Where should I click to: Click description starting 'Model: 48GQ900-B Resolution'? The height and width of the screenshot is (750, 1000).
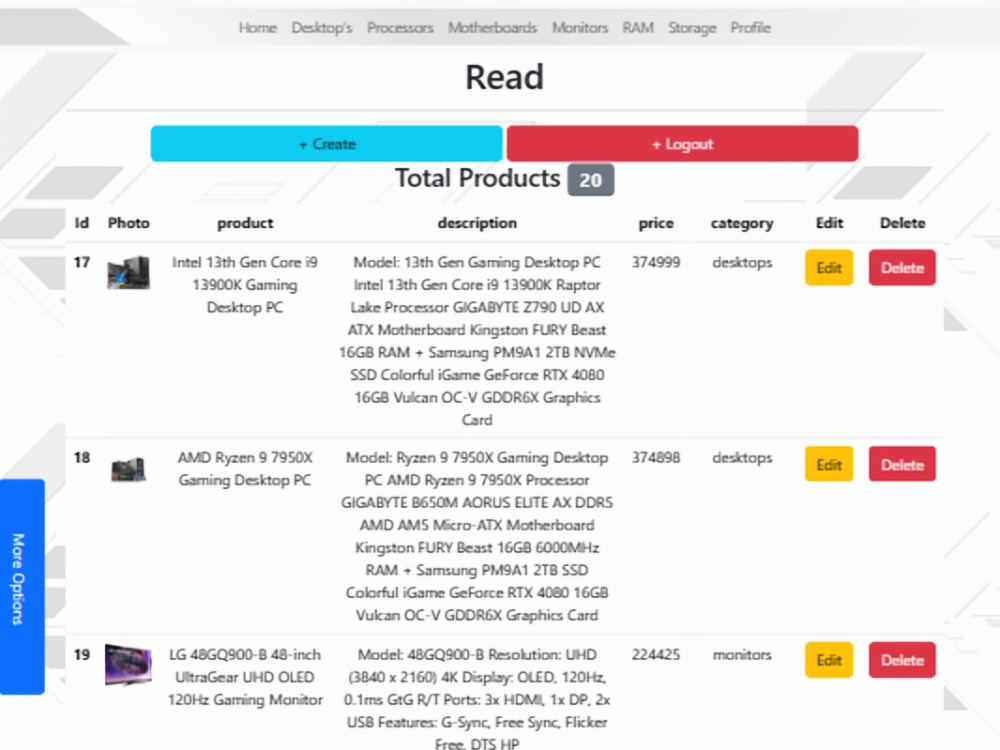(477, 698)
